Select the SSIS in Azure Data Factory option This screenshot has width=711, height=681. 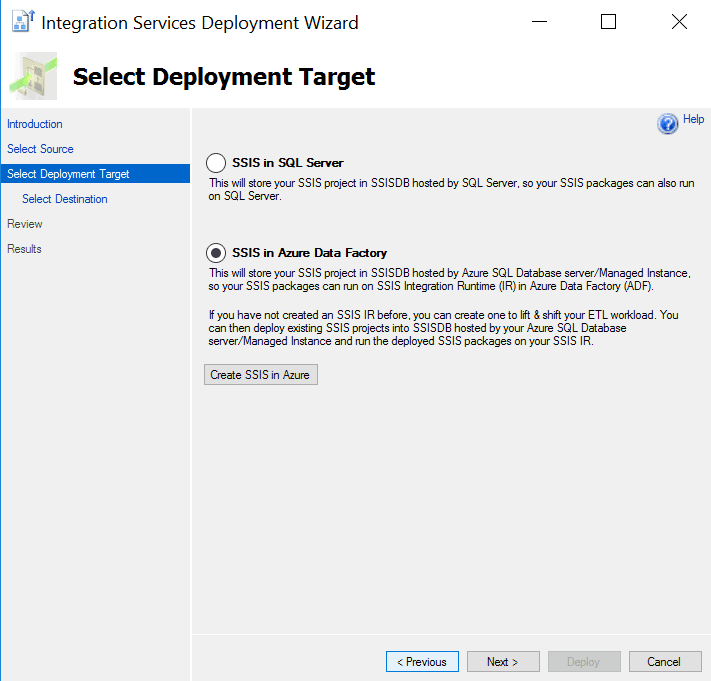[216, 253]
